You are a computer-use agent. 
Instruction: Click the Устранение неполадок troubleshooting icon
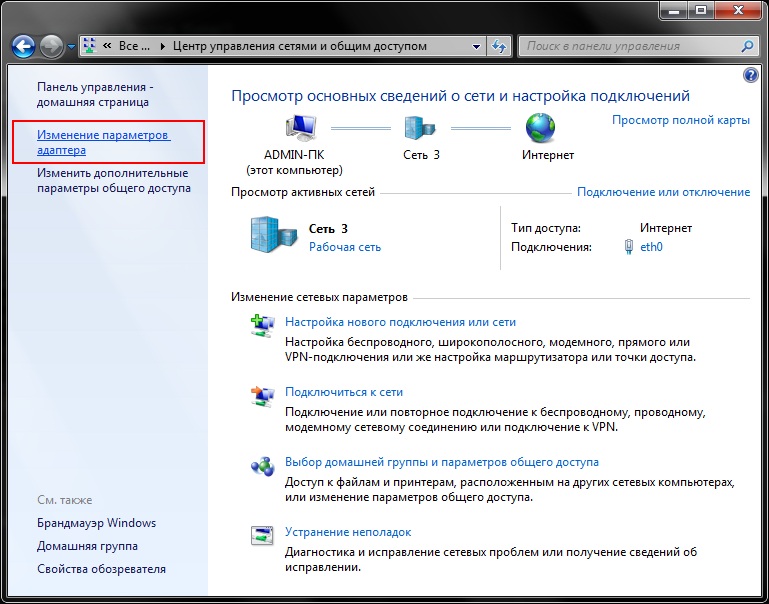click(262, 535)
